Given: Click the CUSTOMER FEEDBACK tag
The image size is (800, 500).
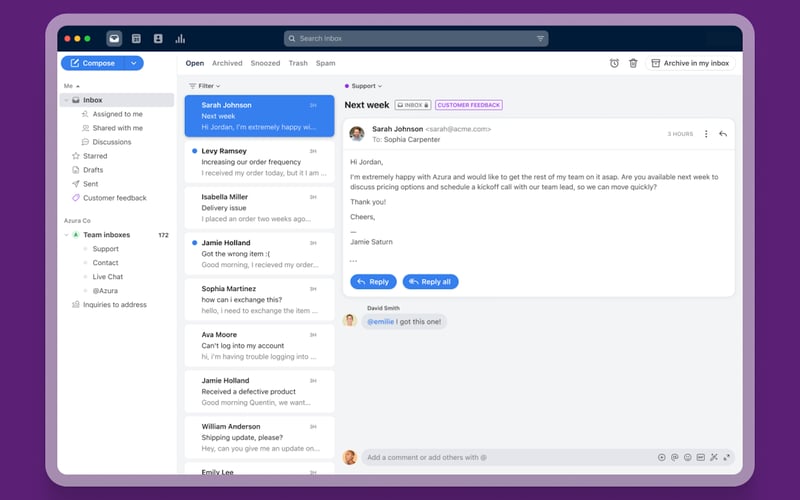Looking at the screenshot, I should pyautogui.click(x=469, y=105).
